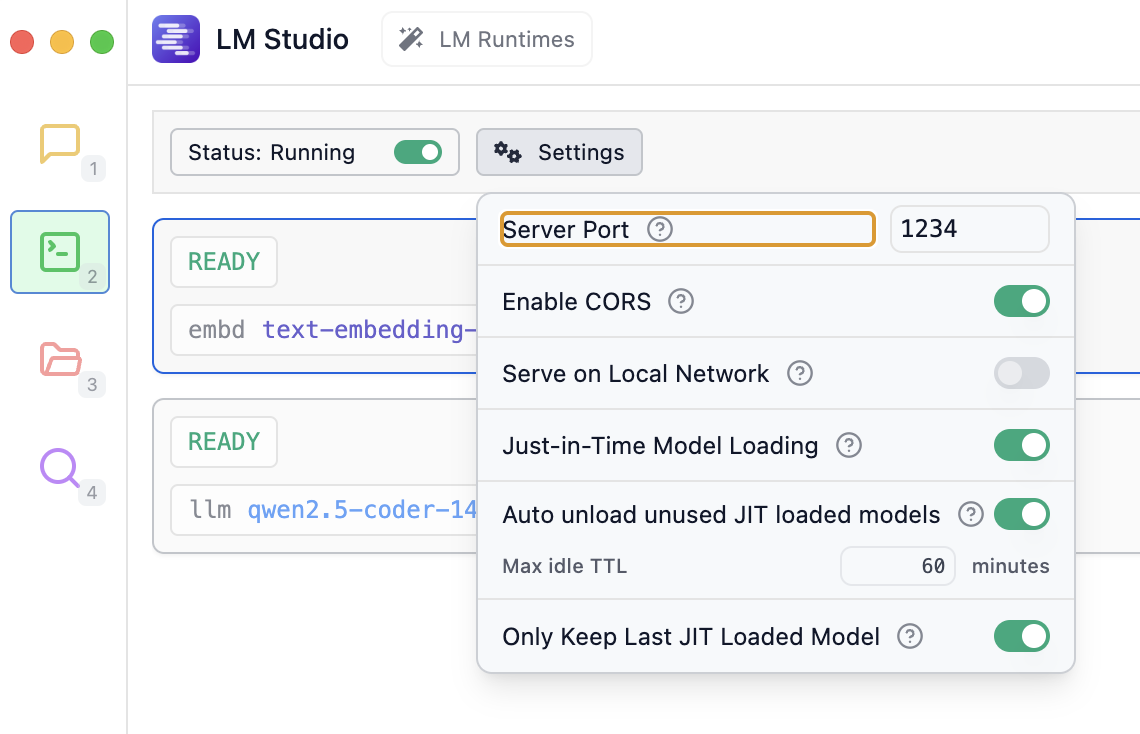Click help icon next to Server Port

(x=660, y=230)
